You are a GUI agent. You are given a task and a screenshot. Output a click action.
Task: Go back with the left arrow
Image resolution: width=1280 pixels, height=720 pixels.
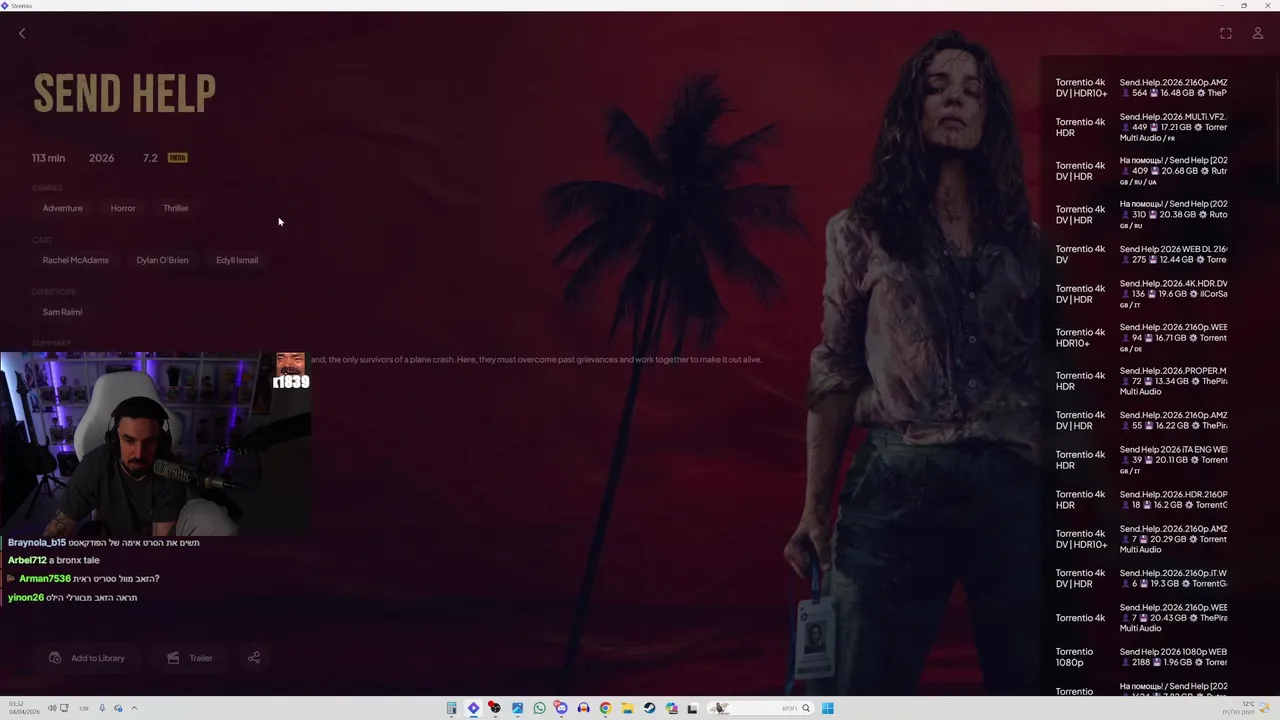coord(22,33)
